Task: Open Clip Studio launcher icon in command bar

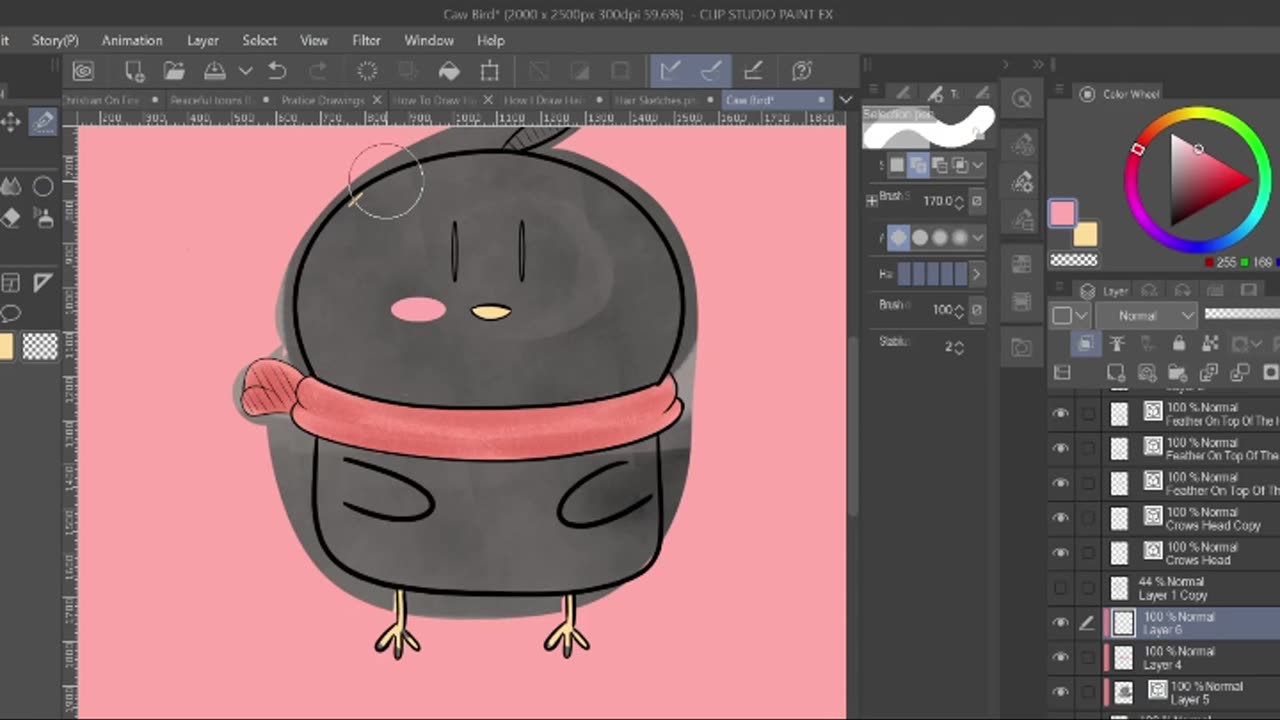Action: tap(83, 71)
